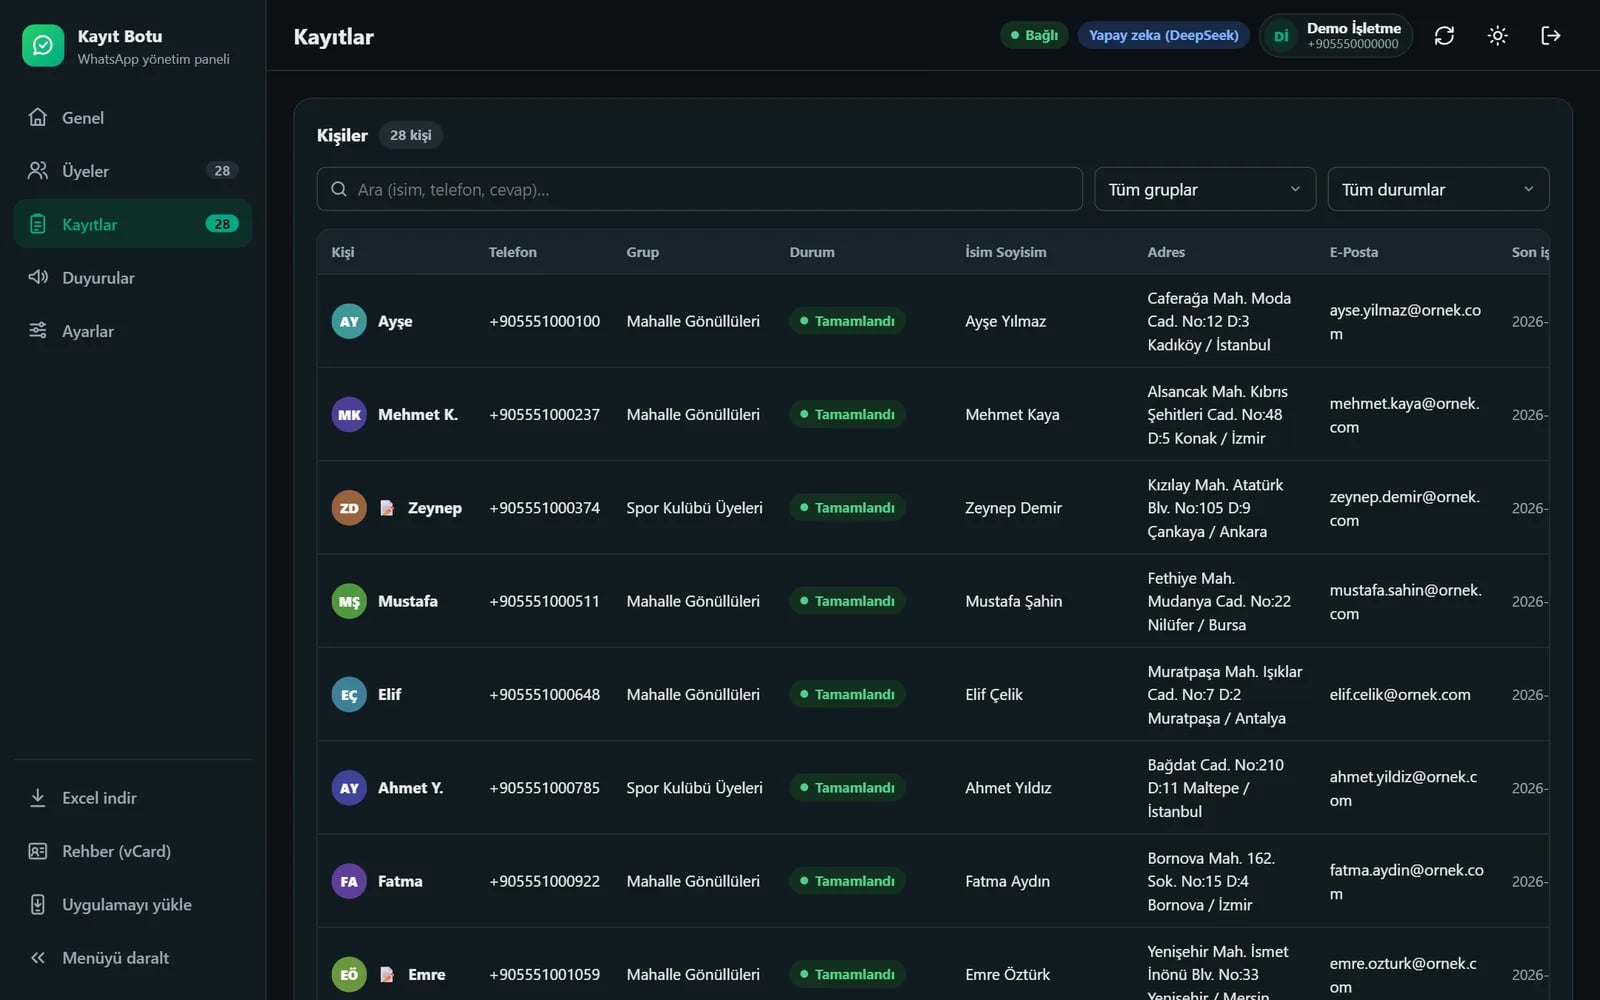Expand the Tüm durumlar dropdown
1600x1000 pixels.
(1438, 189)
